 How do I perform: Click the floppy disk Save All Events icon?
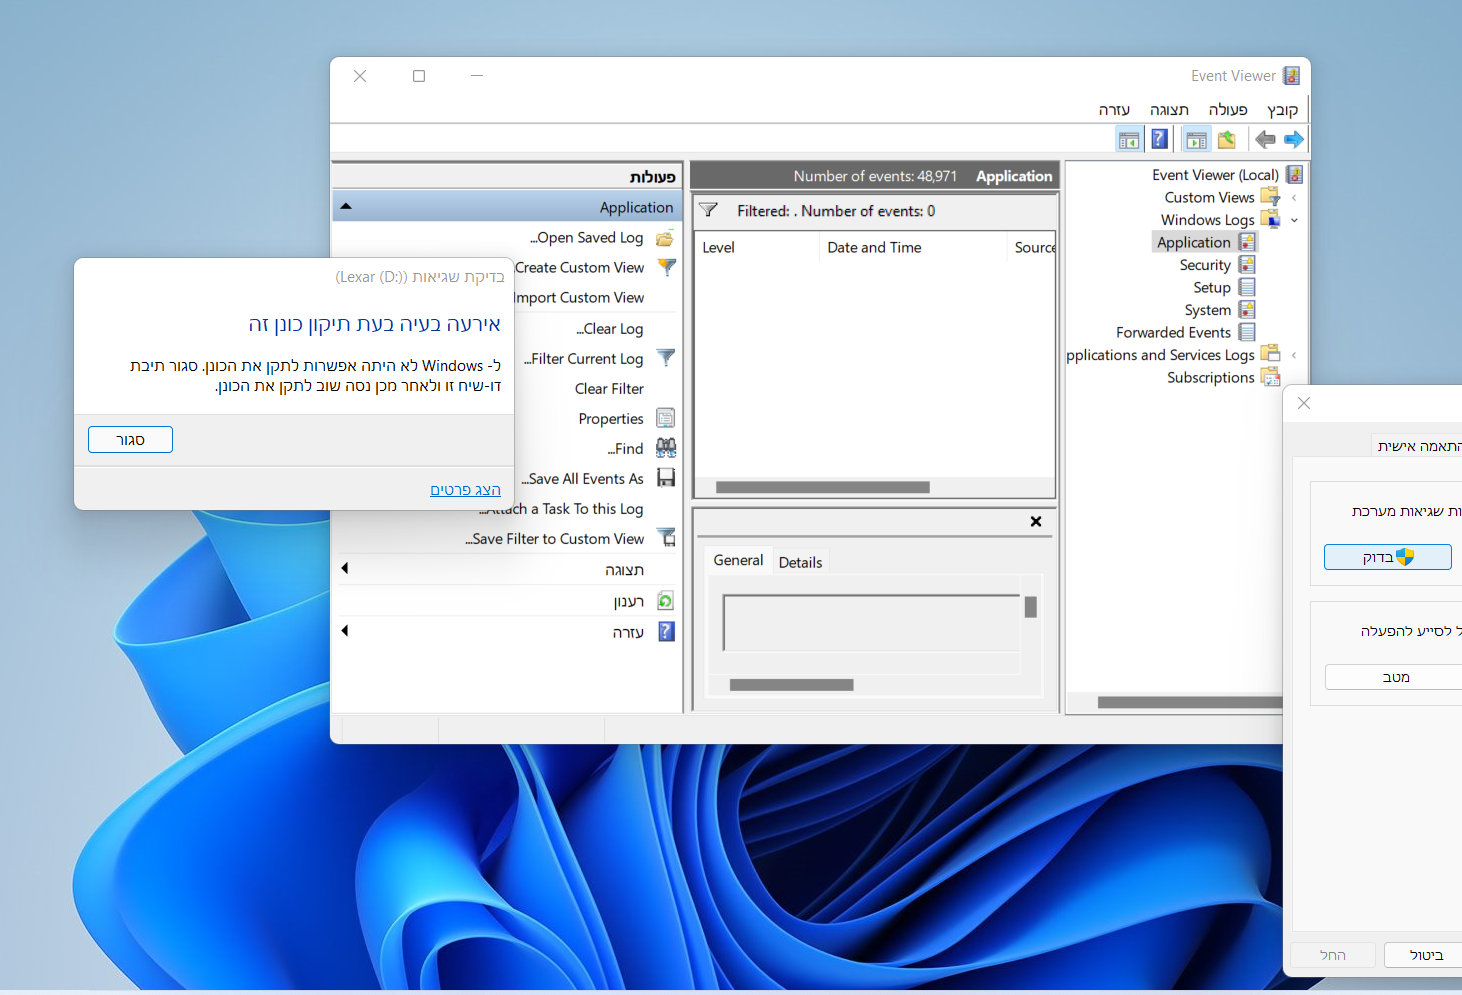[666, 478]
